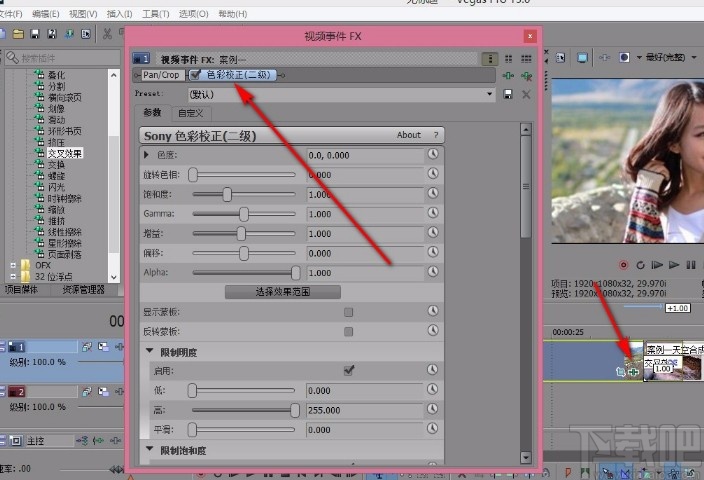Open the plug-in chain button in the FX dialog
The image size is (704, 480).
508,76
